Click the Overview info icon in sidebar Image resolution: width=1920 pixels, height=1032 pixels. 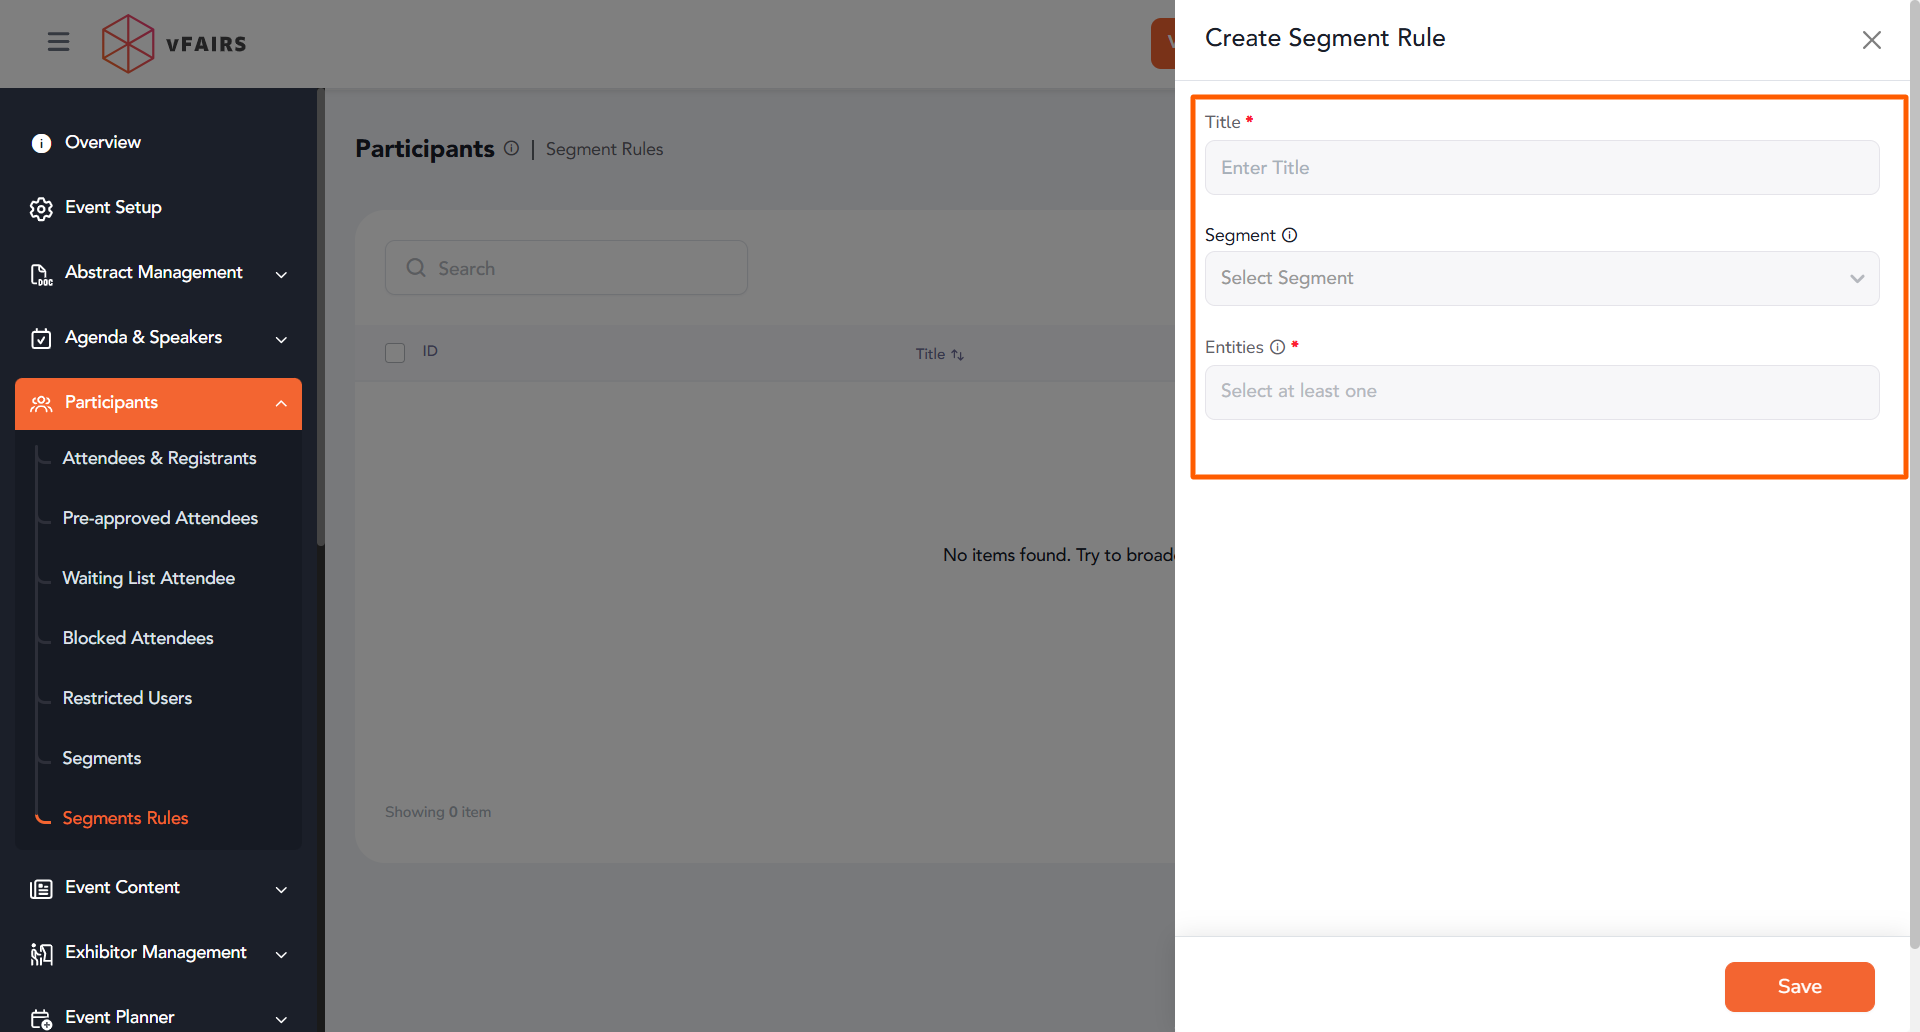pos(41,143)
